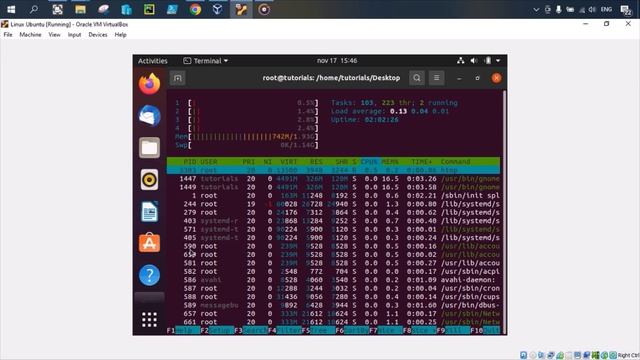
Task: Click the VirtualBox optical drive status icon
Action: pos(532,355)
